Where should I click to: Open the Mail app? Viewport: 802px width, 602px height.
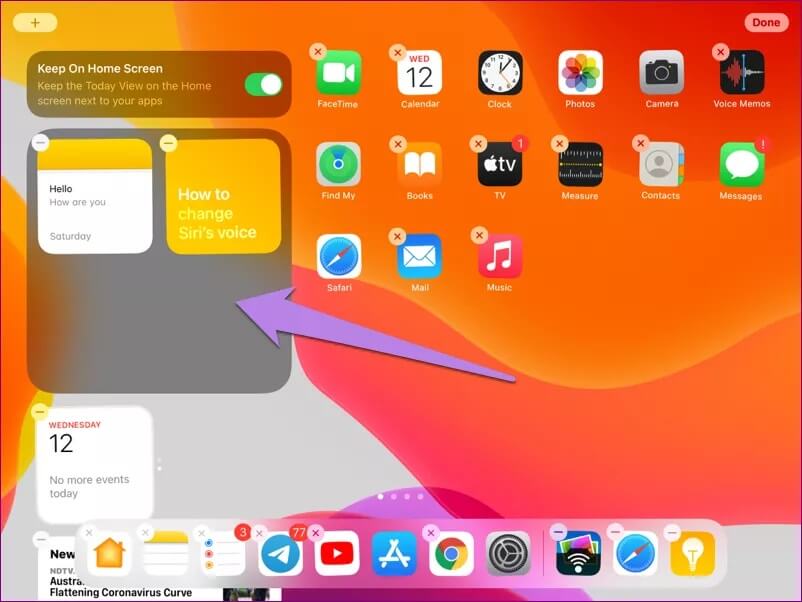pos(419,256)
